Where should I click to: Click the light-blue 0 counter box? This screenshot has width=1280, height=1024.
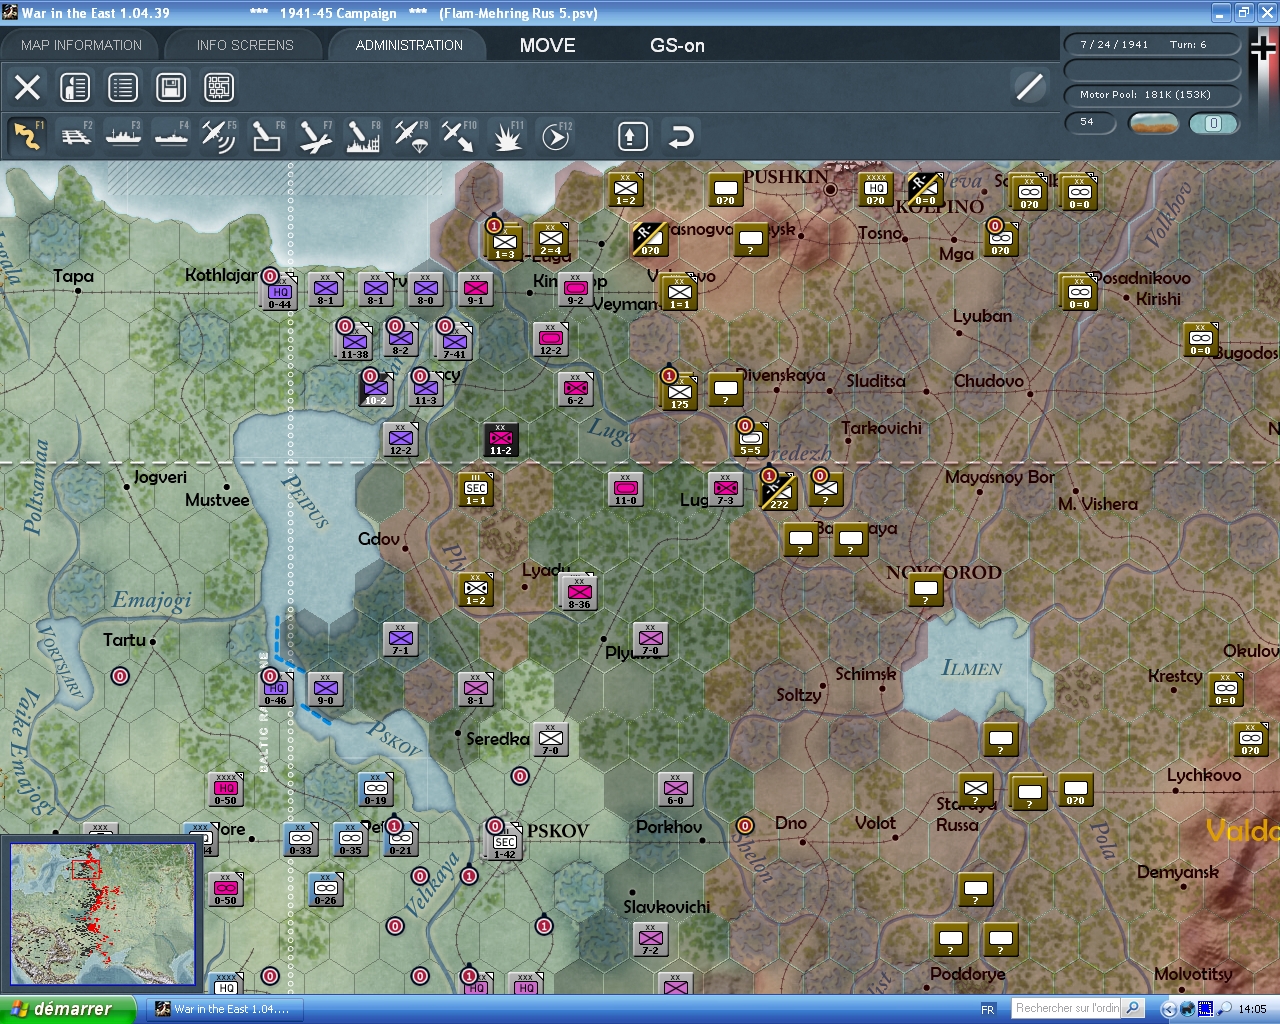point(1213,123)
